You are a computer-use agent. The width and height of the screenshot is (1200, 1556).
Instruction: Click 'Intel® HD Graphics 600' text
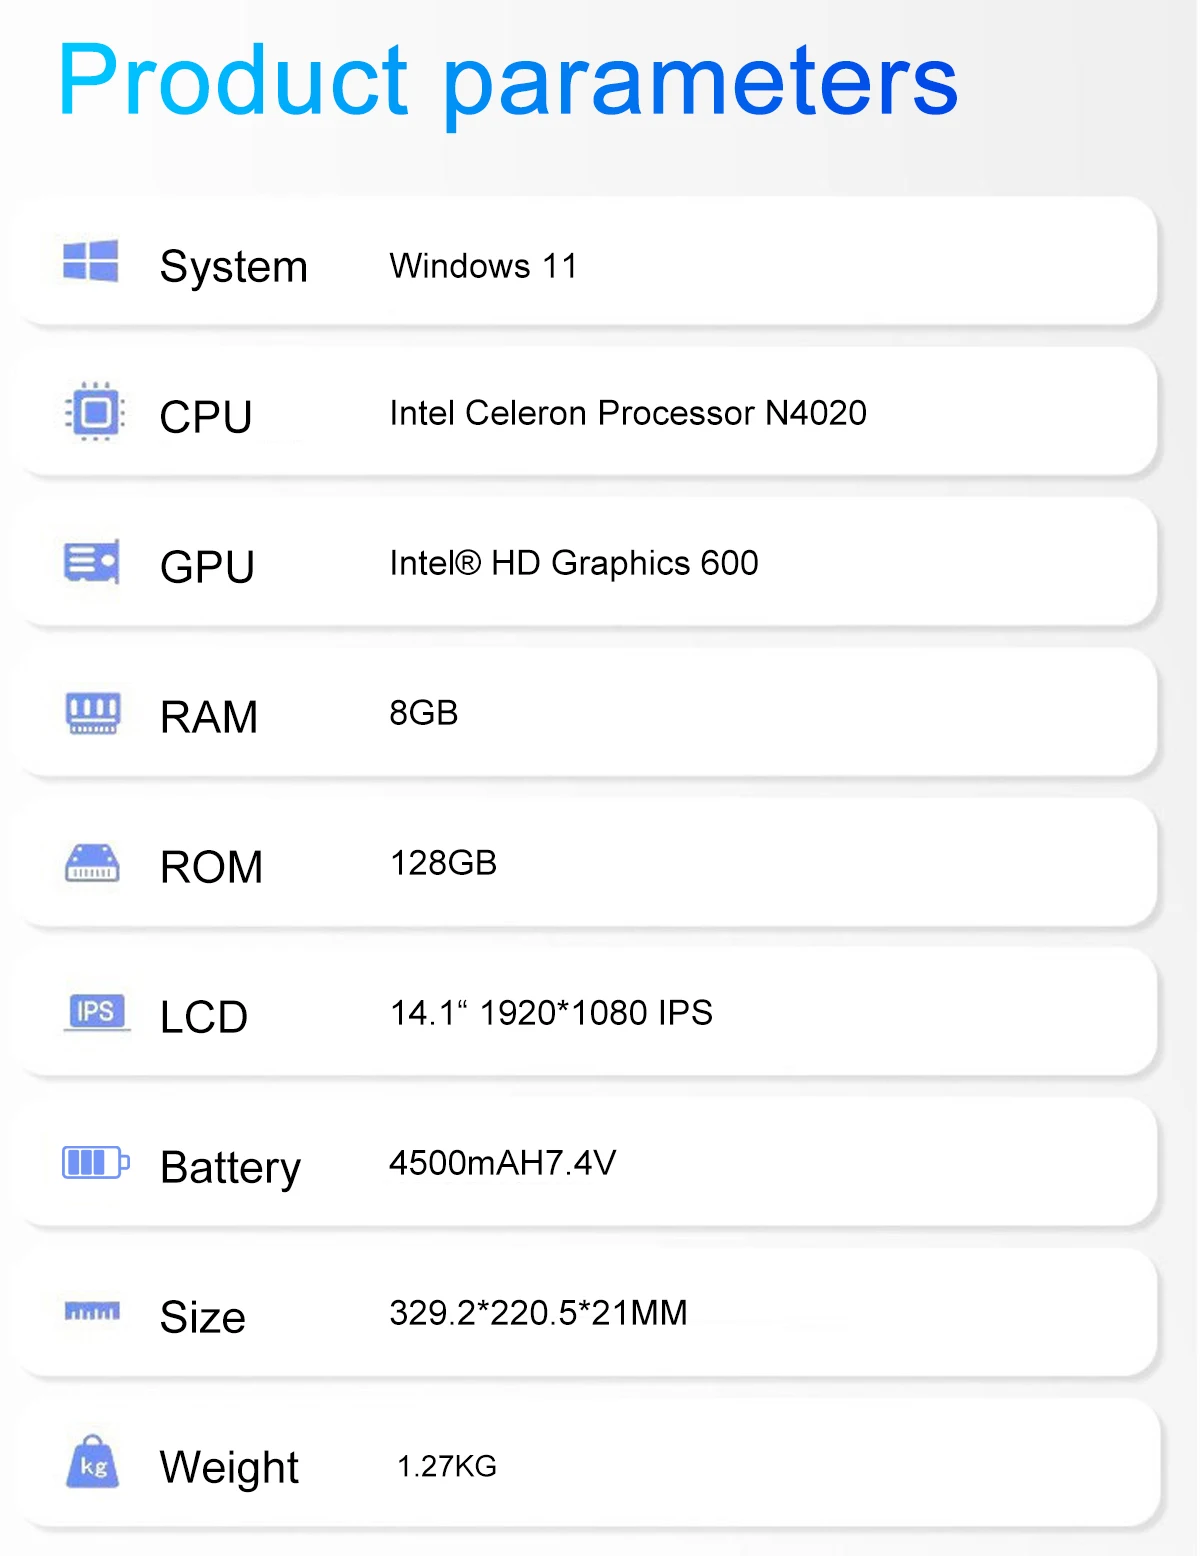[x=574, y=563]
